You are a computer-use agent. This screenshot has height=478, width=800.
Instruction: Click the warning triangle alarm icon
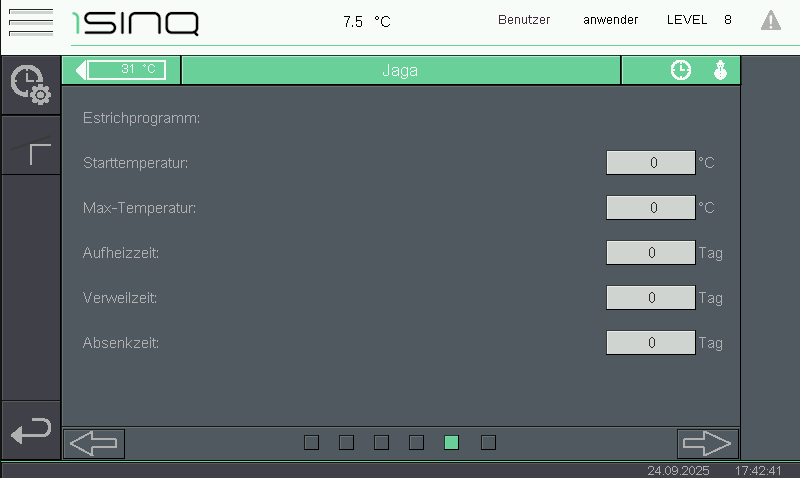pyautogui.click(x=770, y=20)
